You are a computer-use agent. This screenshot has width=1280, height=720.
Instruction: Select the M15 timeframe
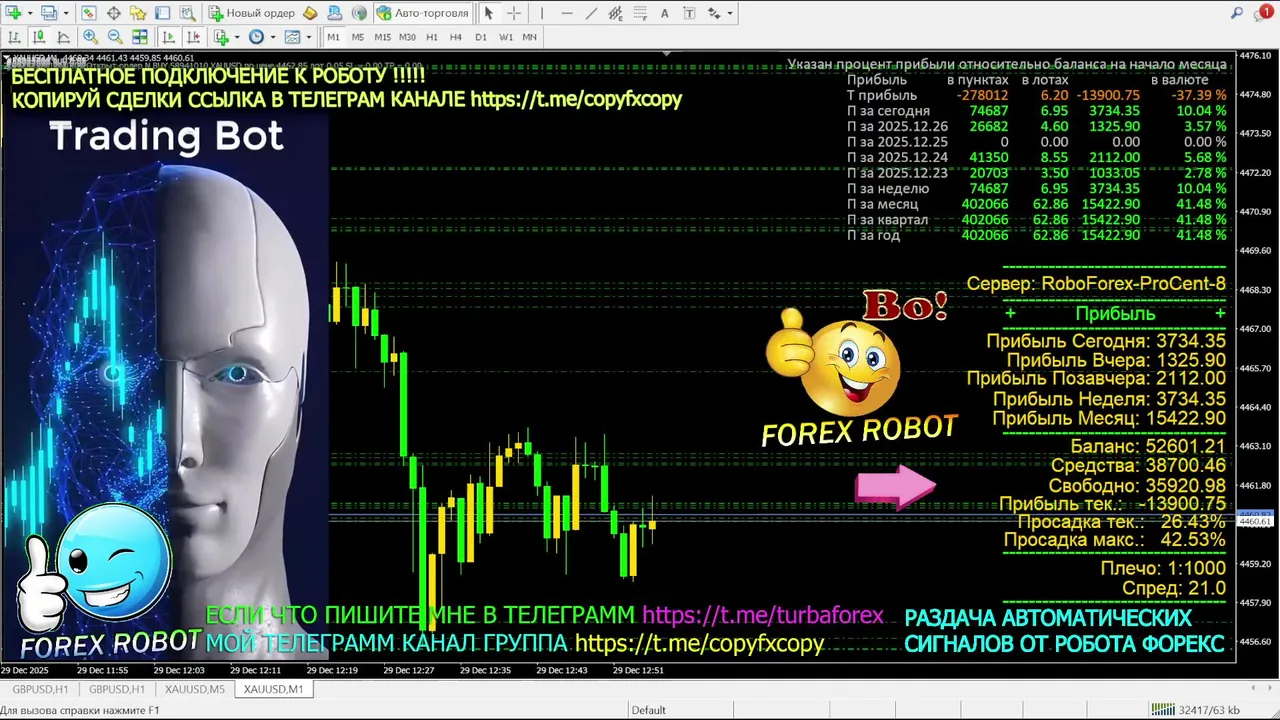click(382, 37)
